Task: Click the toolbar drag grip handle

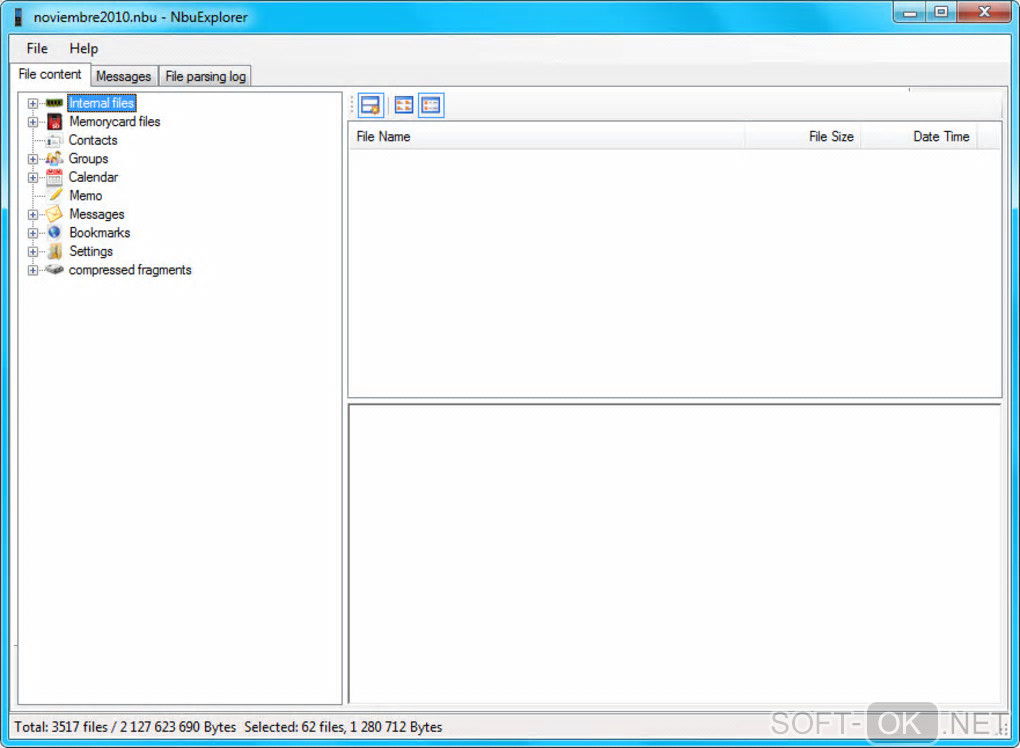Action: coord(352,105)
